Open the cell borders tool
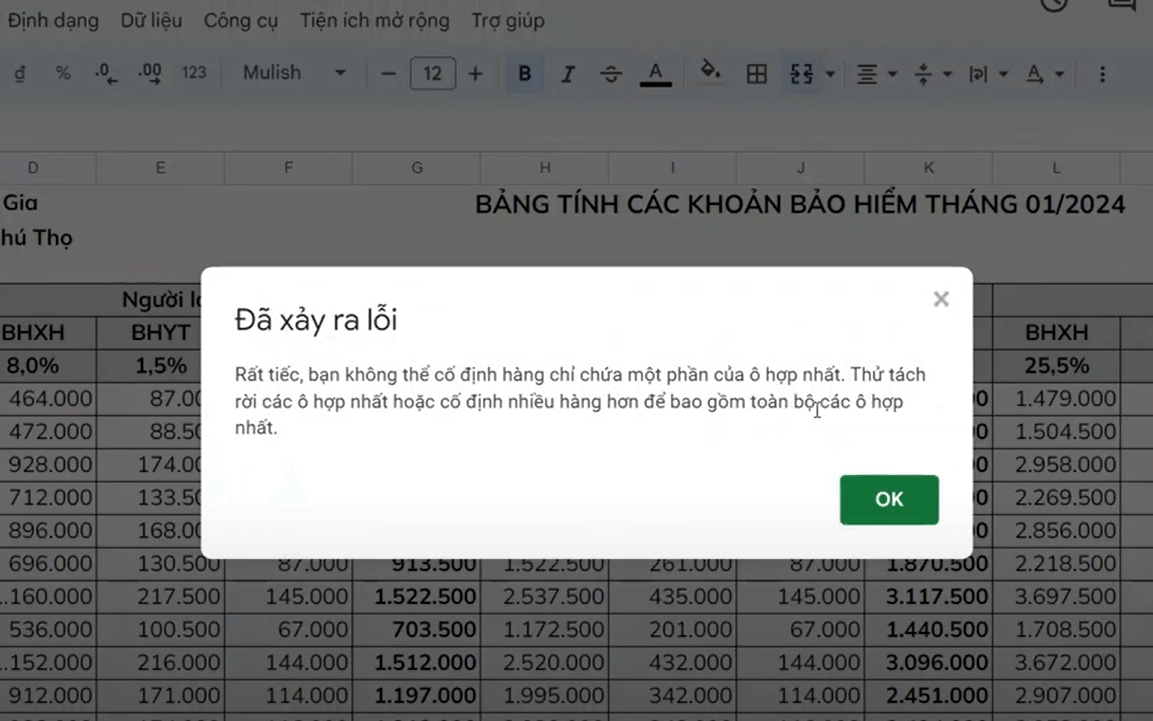Image resolution: width=1153 pixels, height=721 pixels. [757, 74]
